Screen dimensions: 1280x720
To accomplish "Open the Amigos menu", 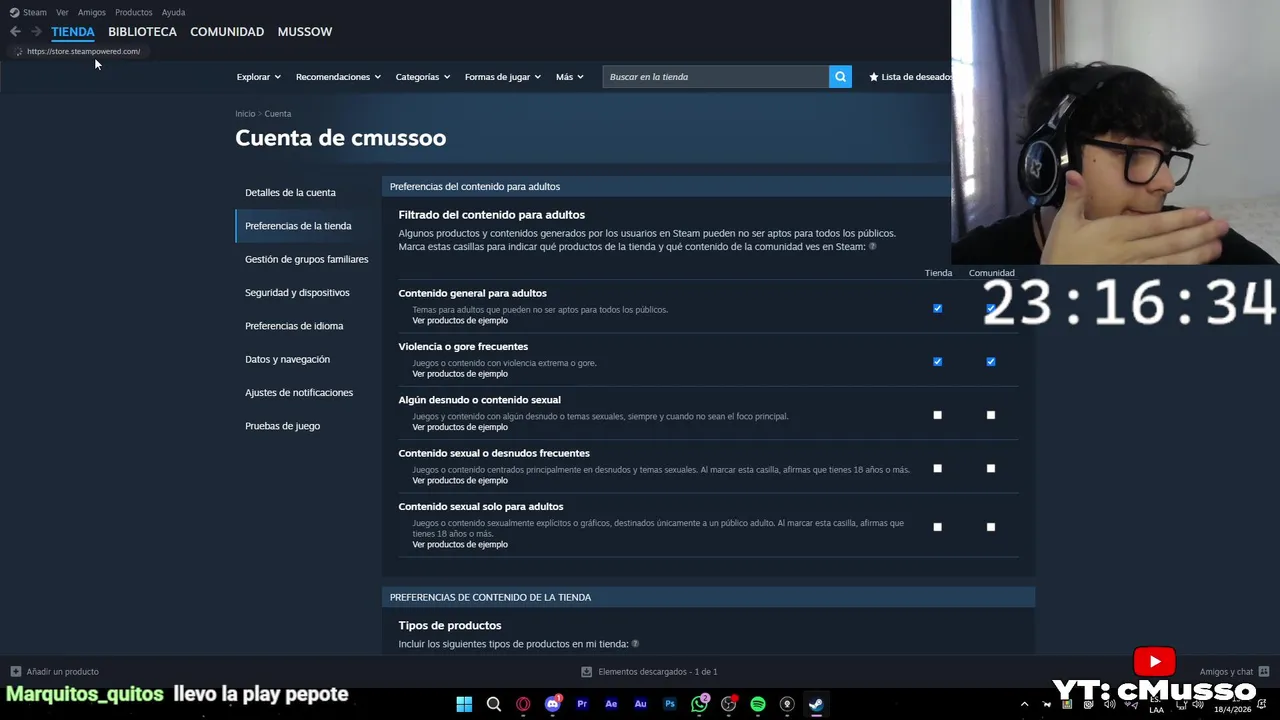I will pos(92,12).
